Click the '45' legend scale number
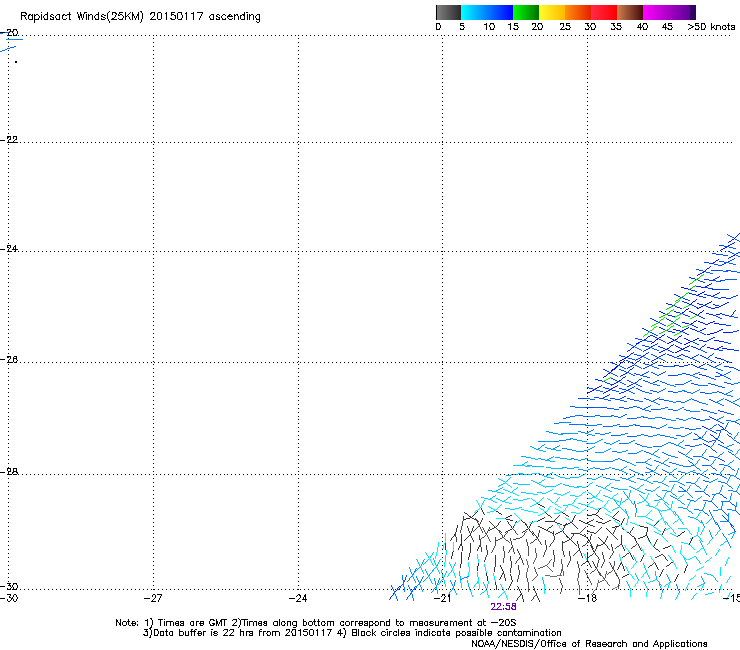The image size is (740, 650). [x=667, y=27]
